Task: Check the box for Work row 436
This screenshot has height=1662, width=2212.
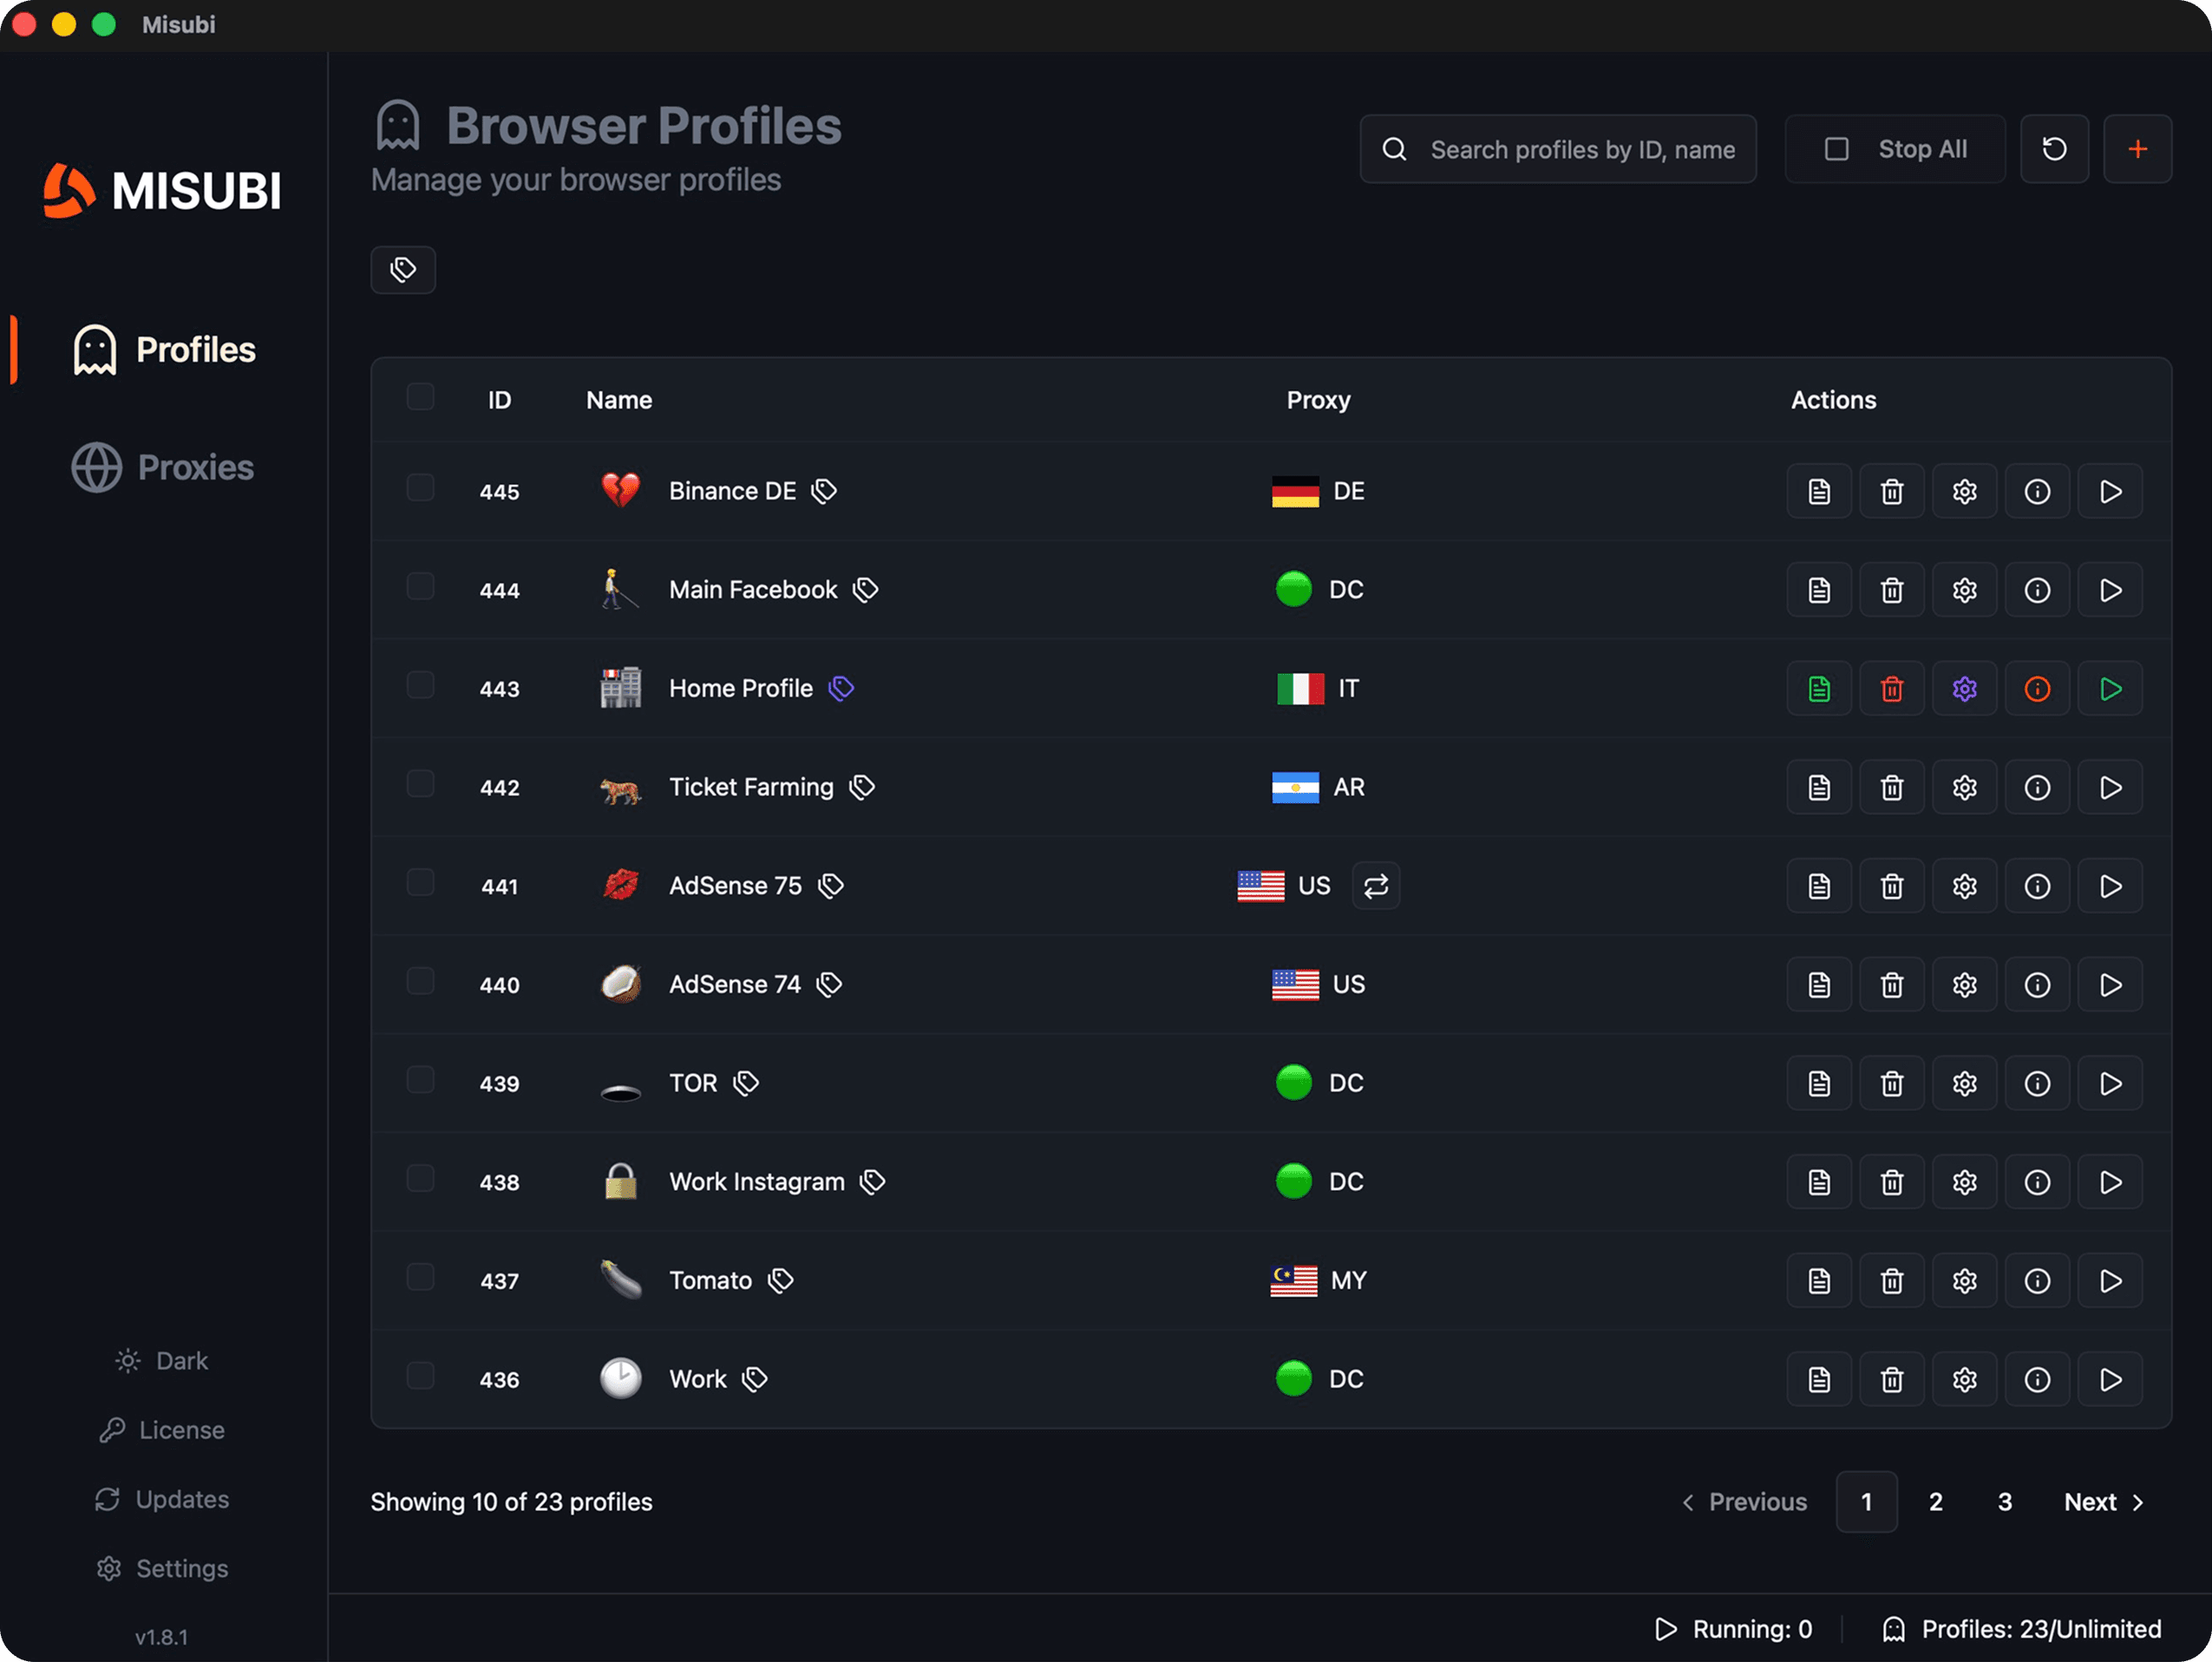Action: tap(420, 1376)
